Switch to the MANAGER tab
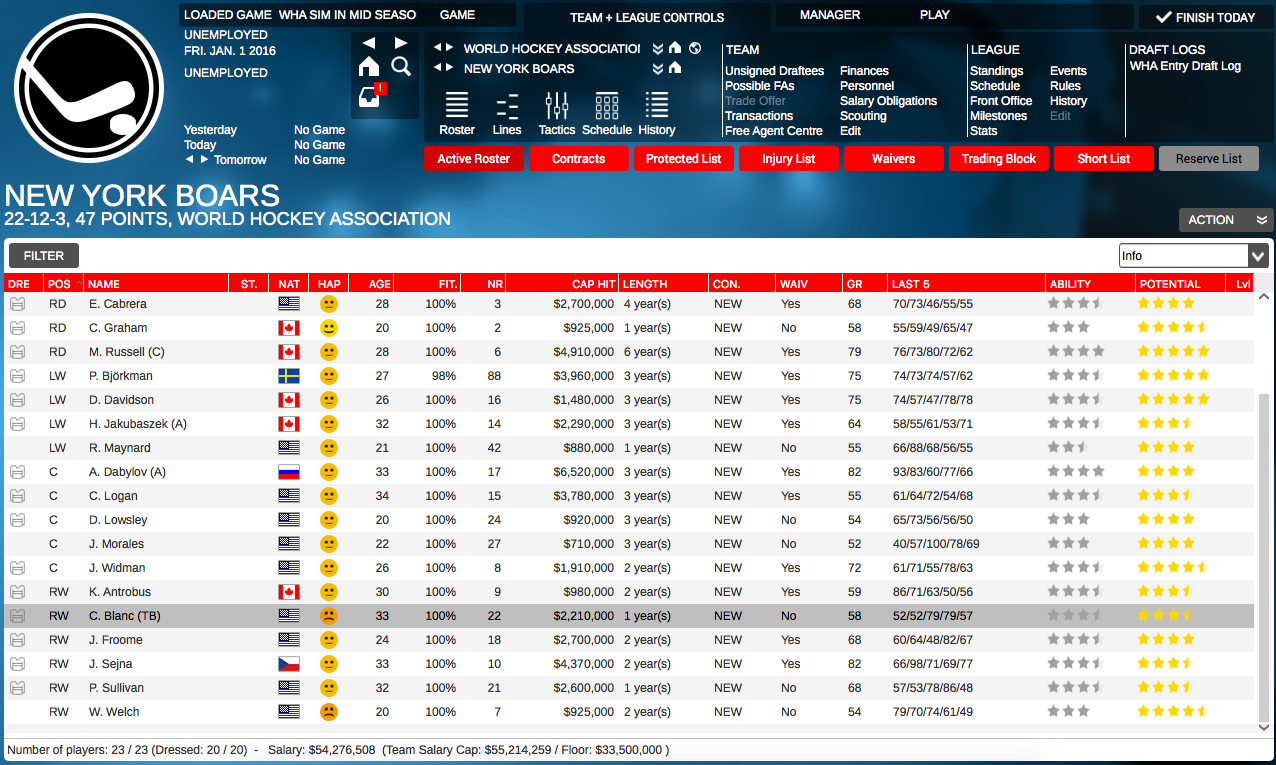Image resolution: width=1276 pixels, height=765 pixels. tap(831, 15)
